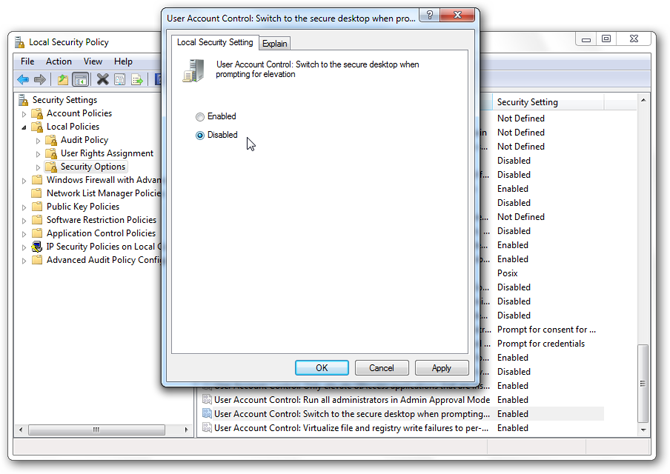Click the scroll up arrow in policy list
The height and width of the screenshot is (474, 670).
[643, 100]
